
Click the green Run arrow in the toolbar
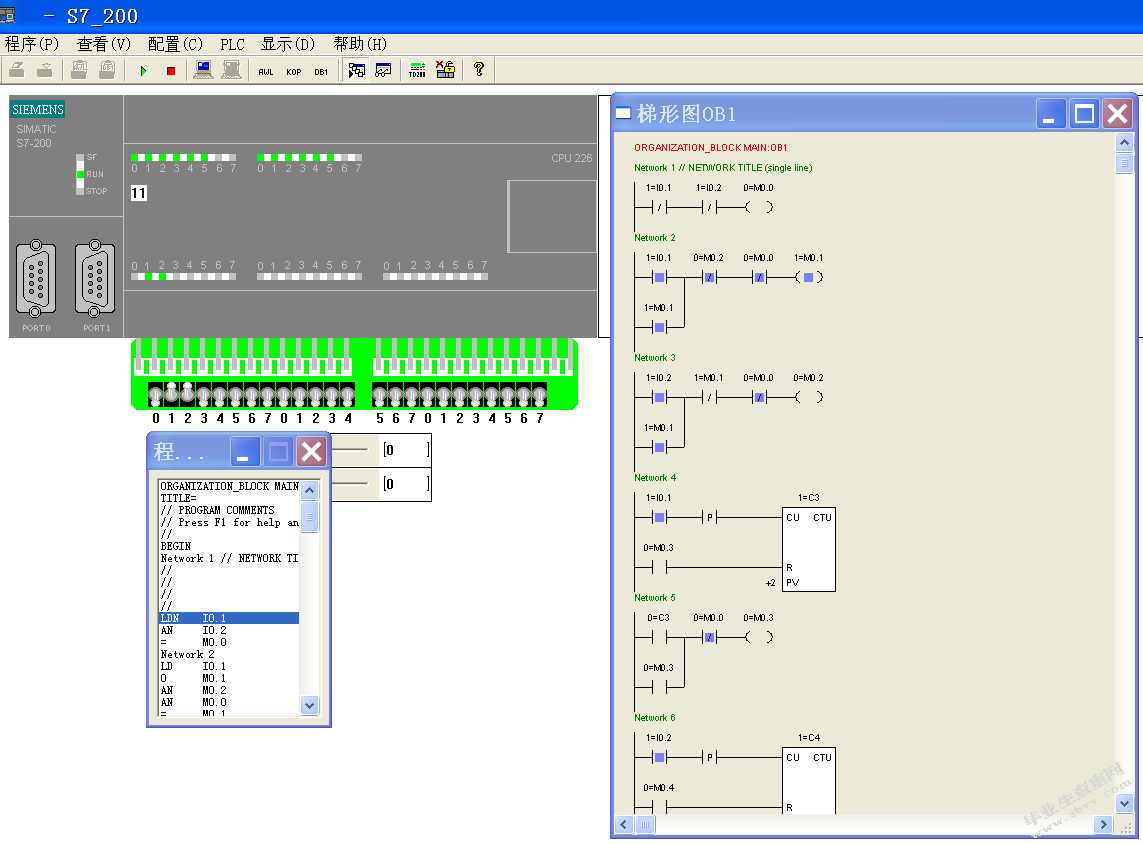(144, 71)
